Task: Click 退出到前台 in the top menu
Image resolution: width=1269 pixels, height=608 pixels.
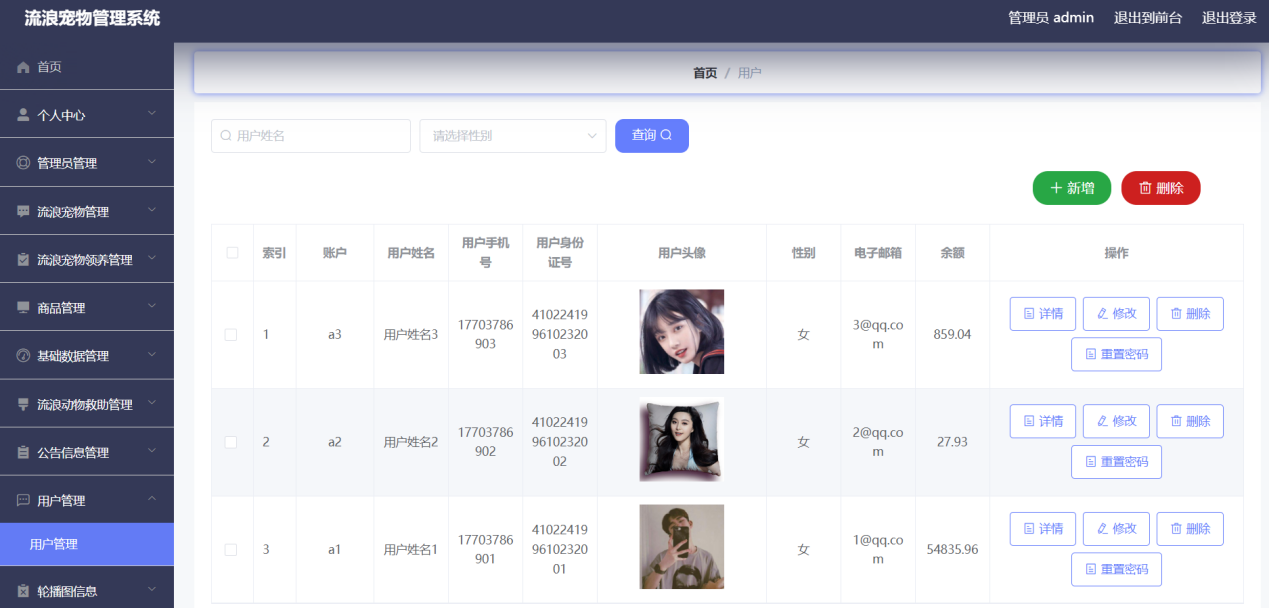Action: pos(1147,17)
